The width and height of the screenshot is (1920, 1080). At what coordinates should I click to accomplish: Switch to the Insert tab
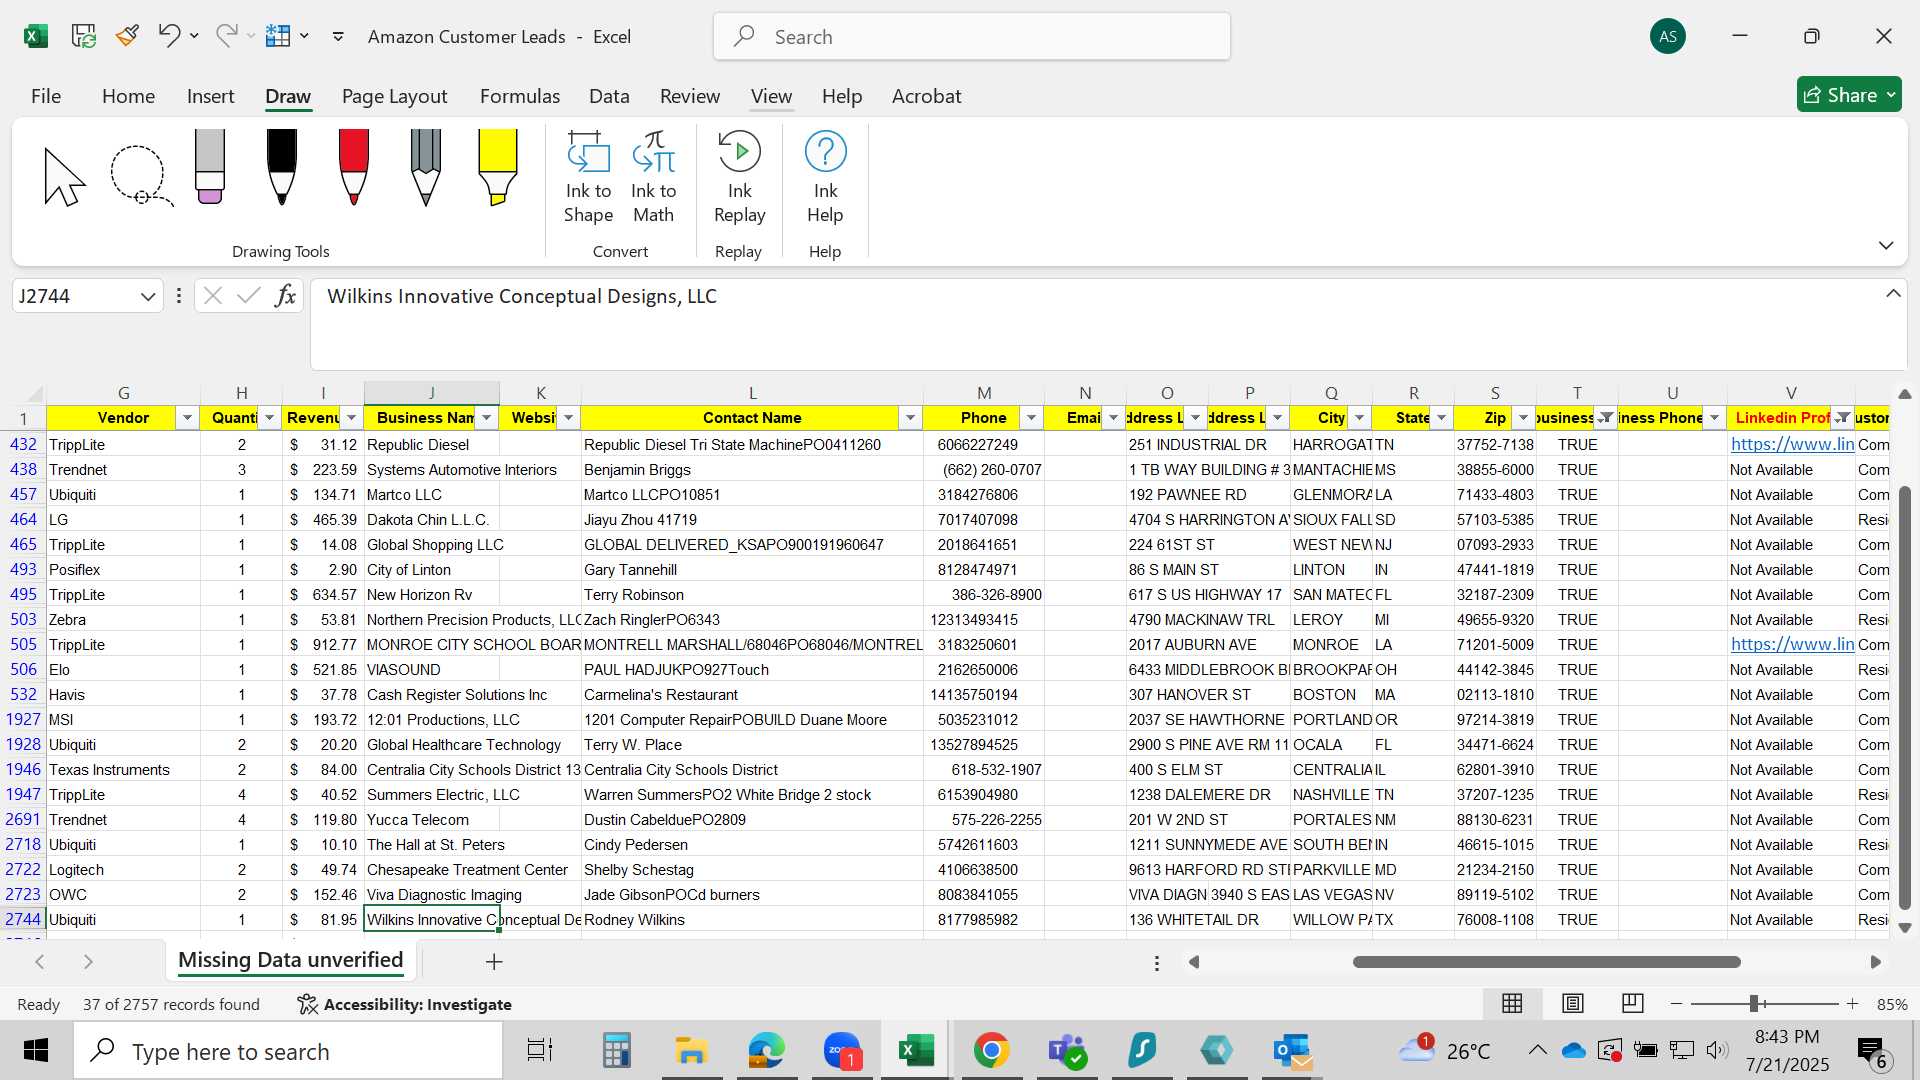pyautogui.click(x=210, y=96)
